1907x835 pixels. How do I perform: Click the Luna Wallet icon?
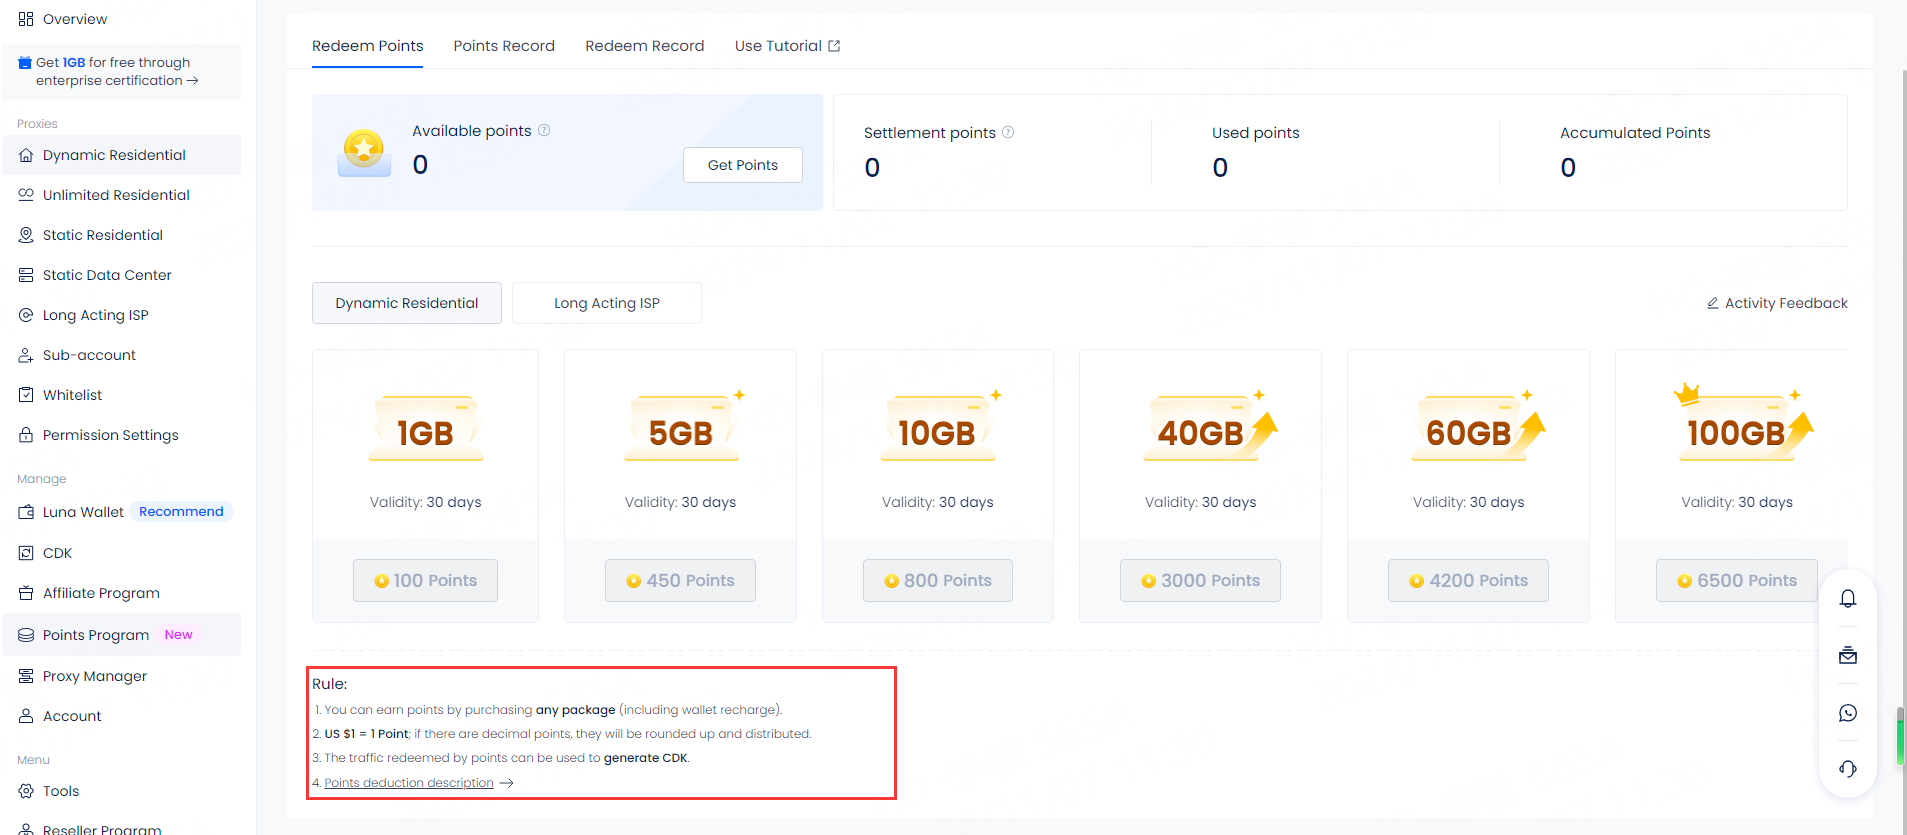pyautogui.click(x=26, y=512)
